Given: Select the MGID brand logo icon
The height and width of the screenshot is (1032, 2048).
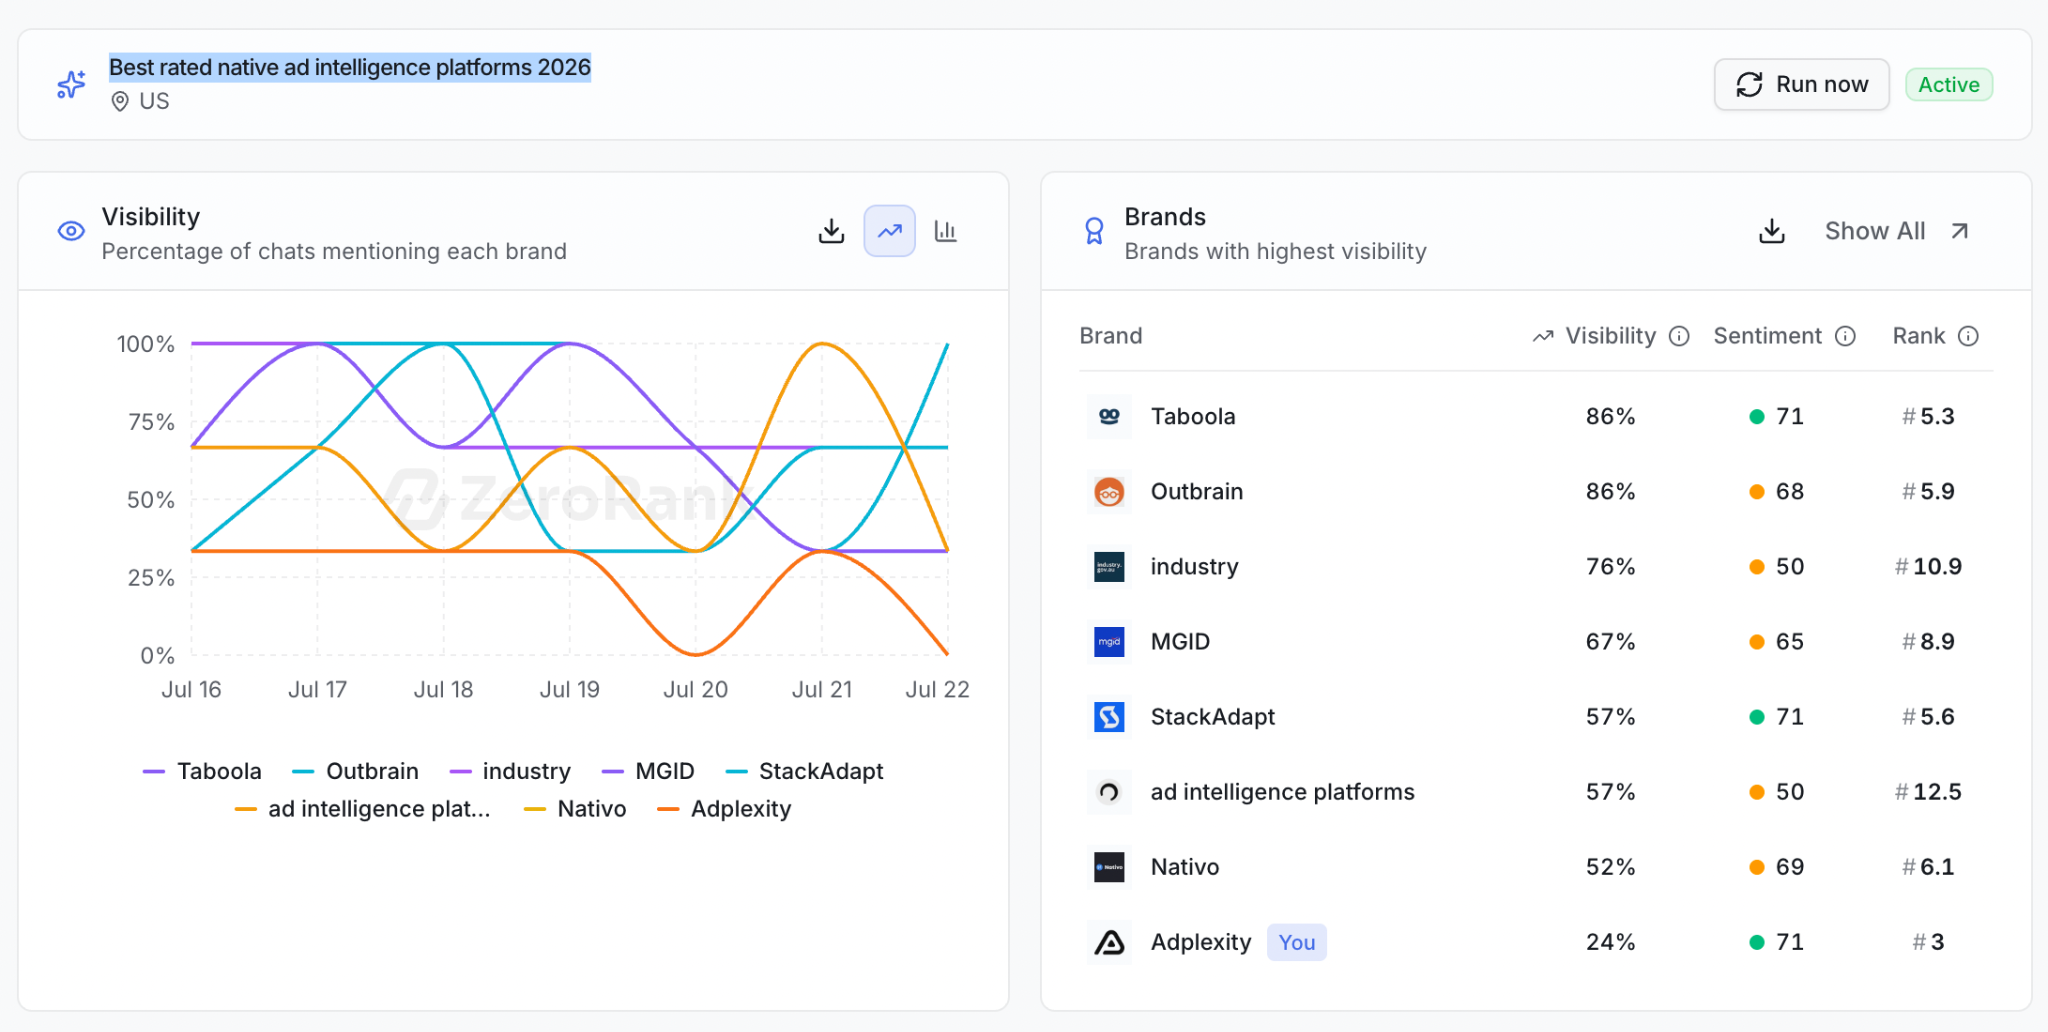Looking at the screenshot, I should pos(1109,641).
